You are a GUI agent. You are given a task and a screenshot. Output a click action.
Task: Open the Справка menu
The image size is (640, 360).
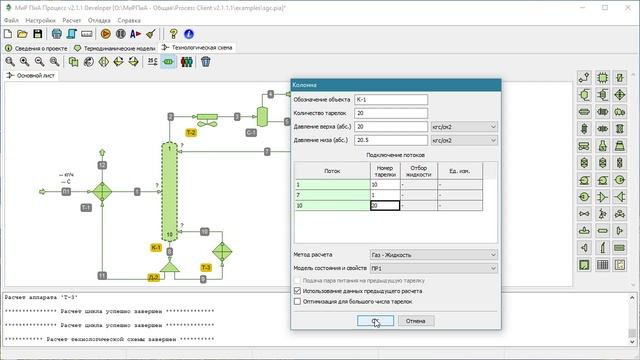(x=129, y=20)
